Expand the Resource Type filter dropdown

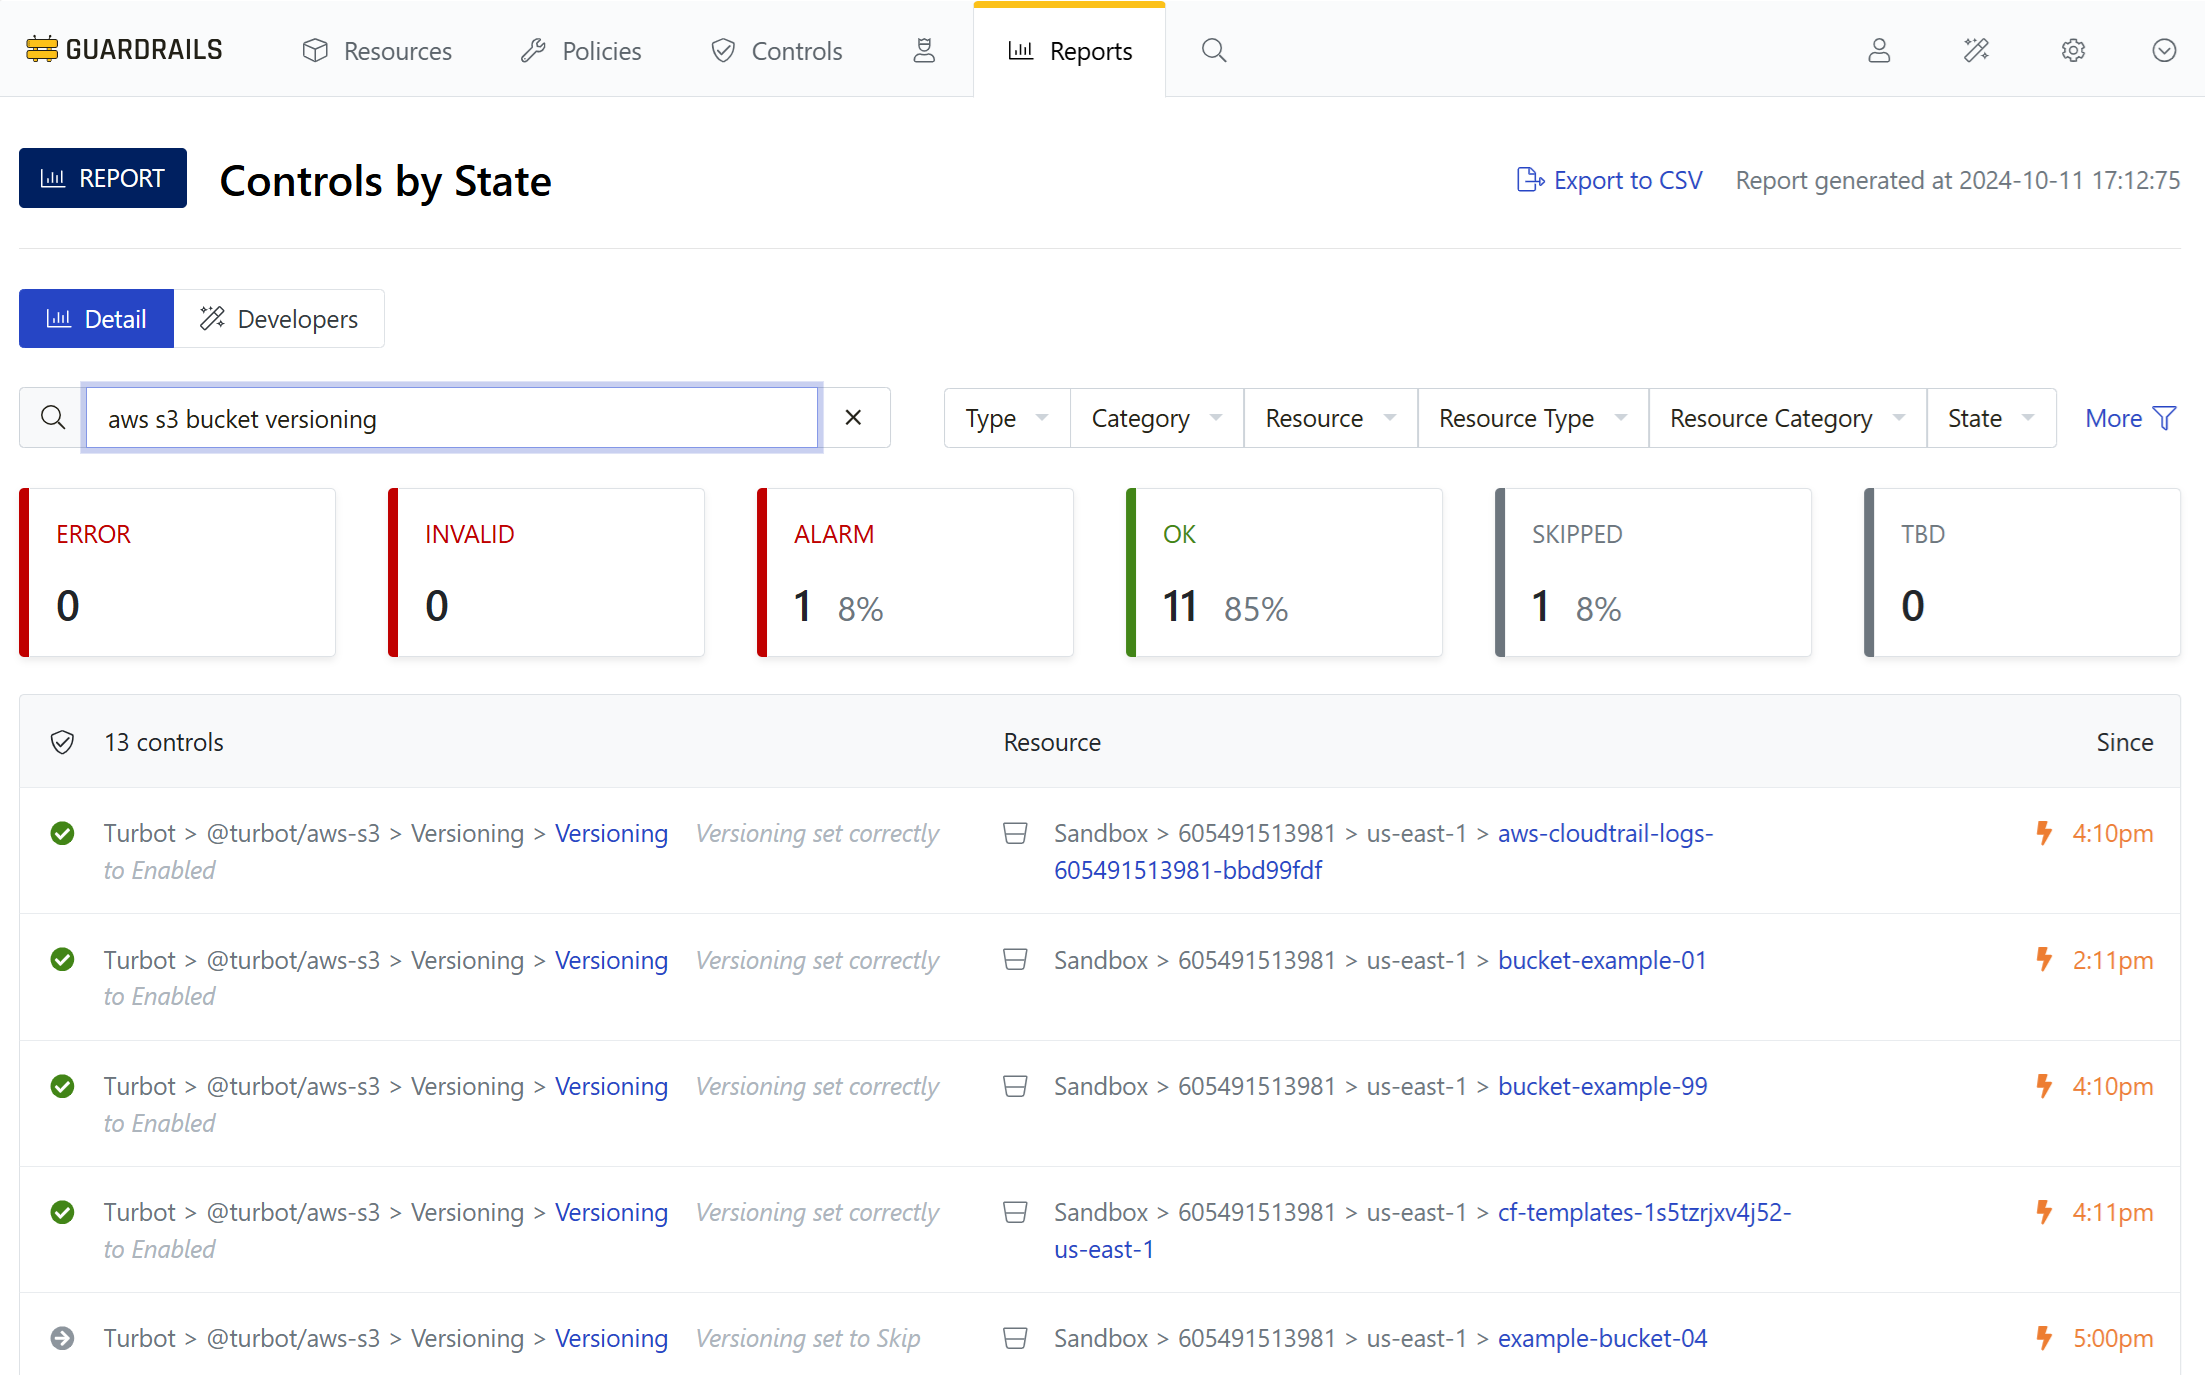(1532, 418)
